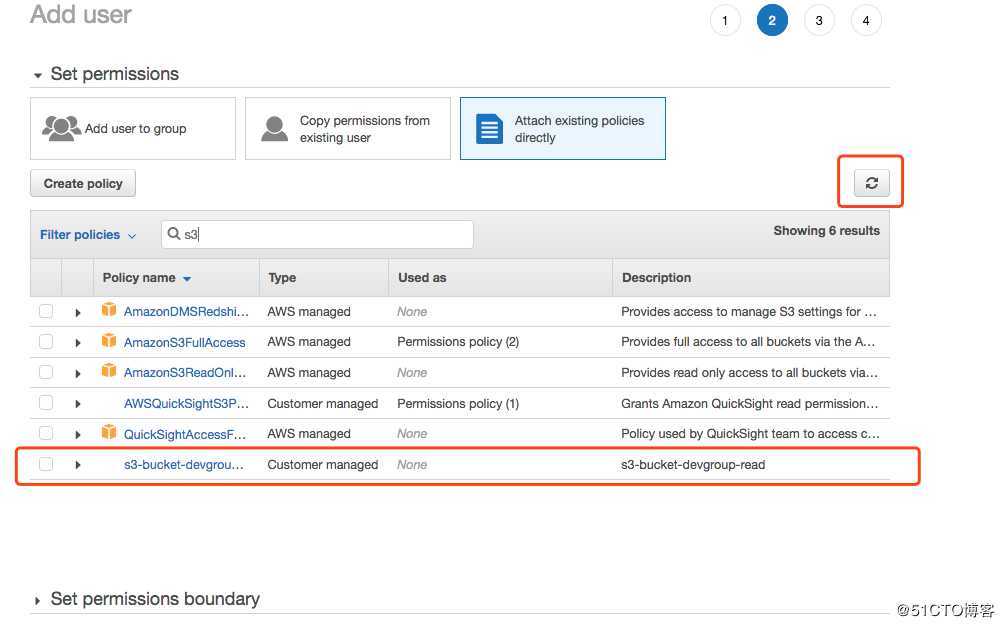
Task: Click 's3-bucket-devgroup-read' description text
Action: [x=693, y=464]
